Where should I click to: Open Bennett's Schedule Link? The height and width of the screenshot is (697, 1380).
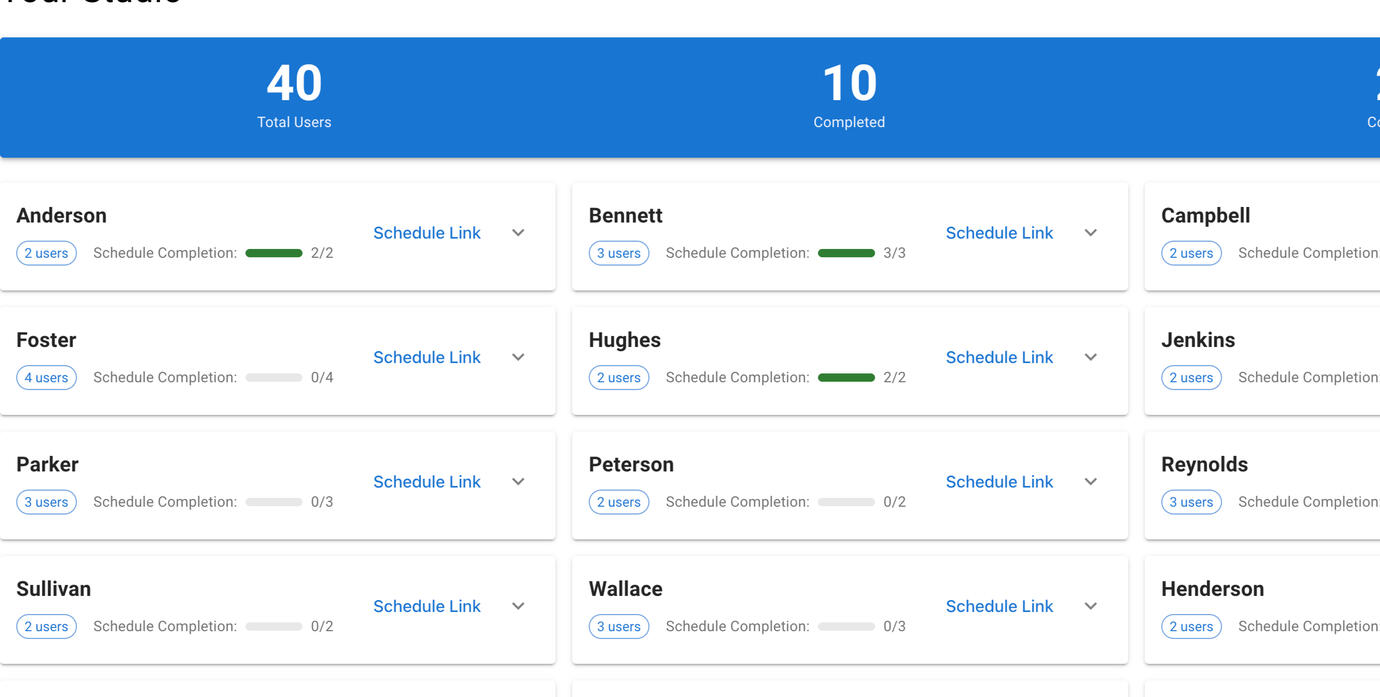999,233
